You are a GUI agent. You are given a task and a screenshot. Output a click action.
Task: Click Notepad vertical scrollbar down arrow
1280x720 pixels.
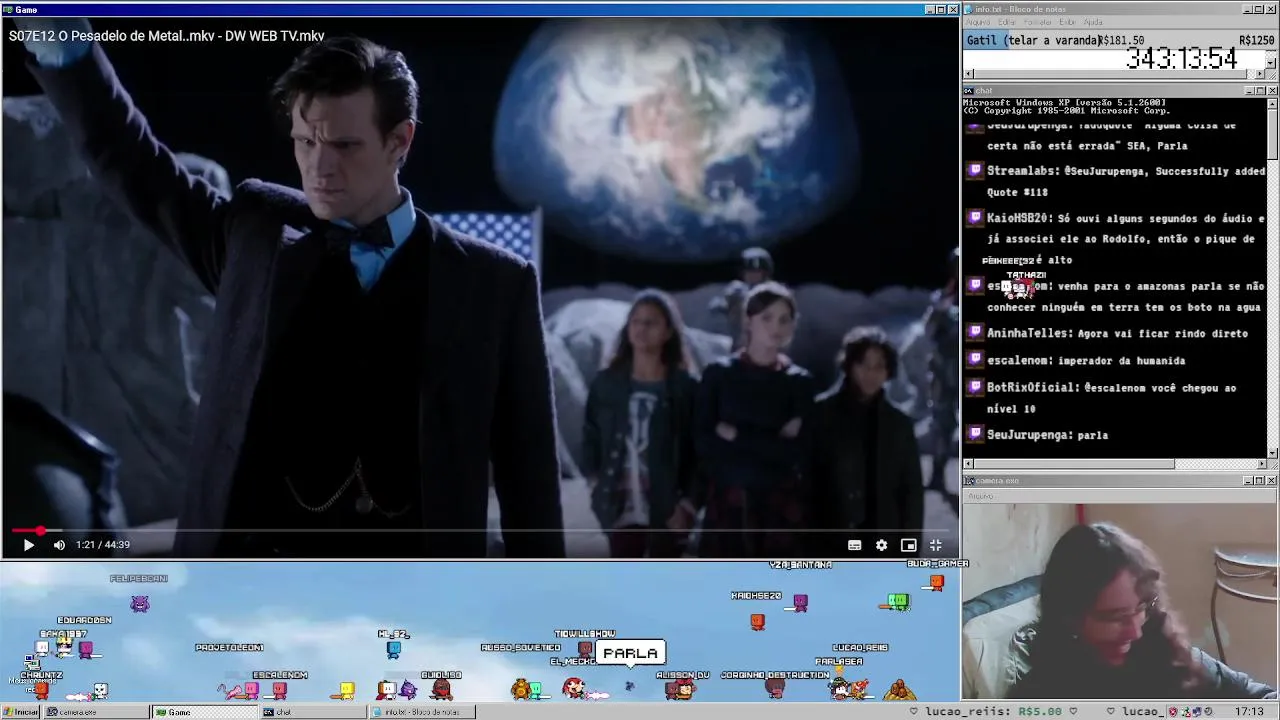point(1271,63)
